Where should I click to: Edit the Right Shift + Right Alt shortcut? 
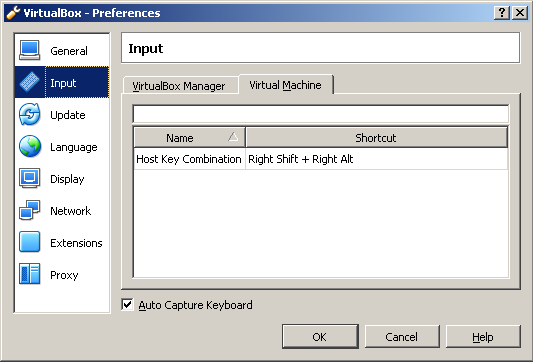pyautogui.click(x=301, y=159)
